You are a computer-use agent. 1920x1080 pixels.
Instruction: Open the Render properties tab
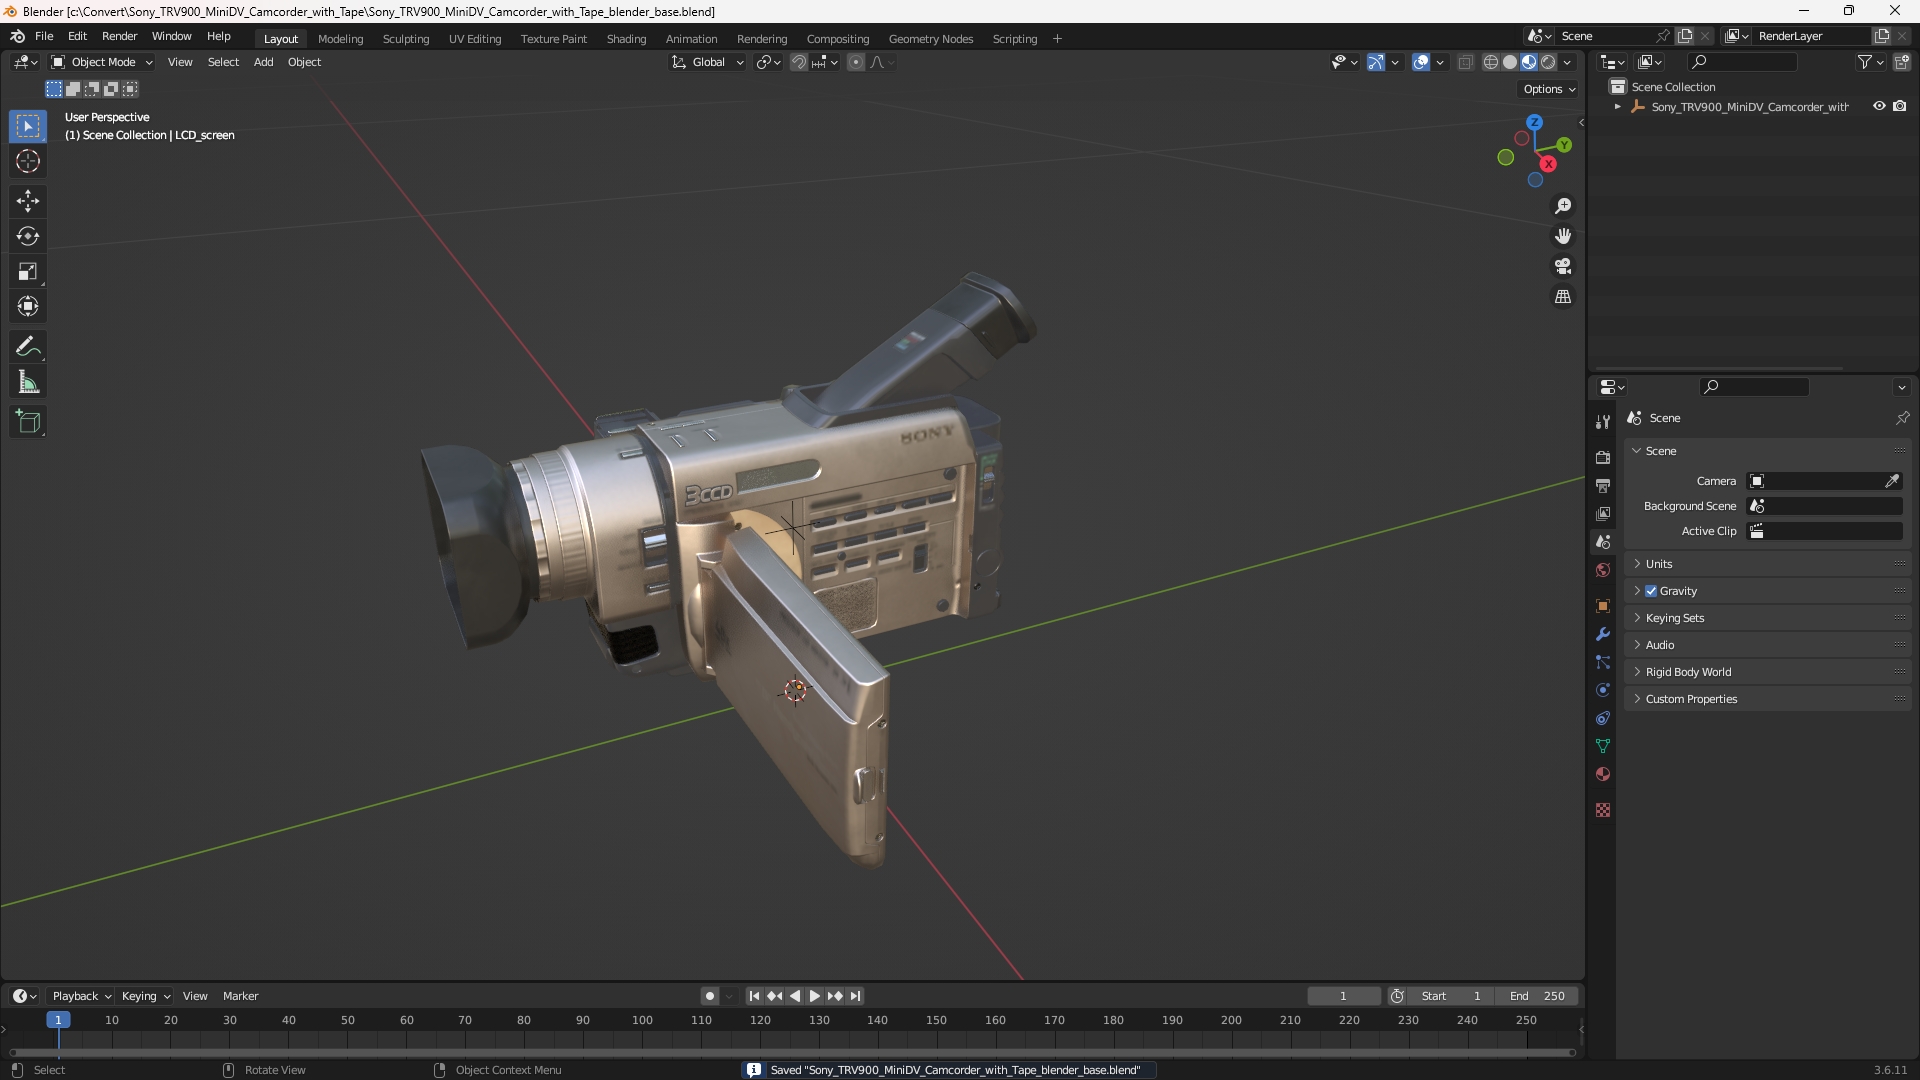(1603, 458)
